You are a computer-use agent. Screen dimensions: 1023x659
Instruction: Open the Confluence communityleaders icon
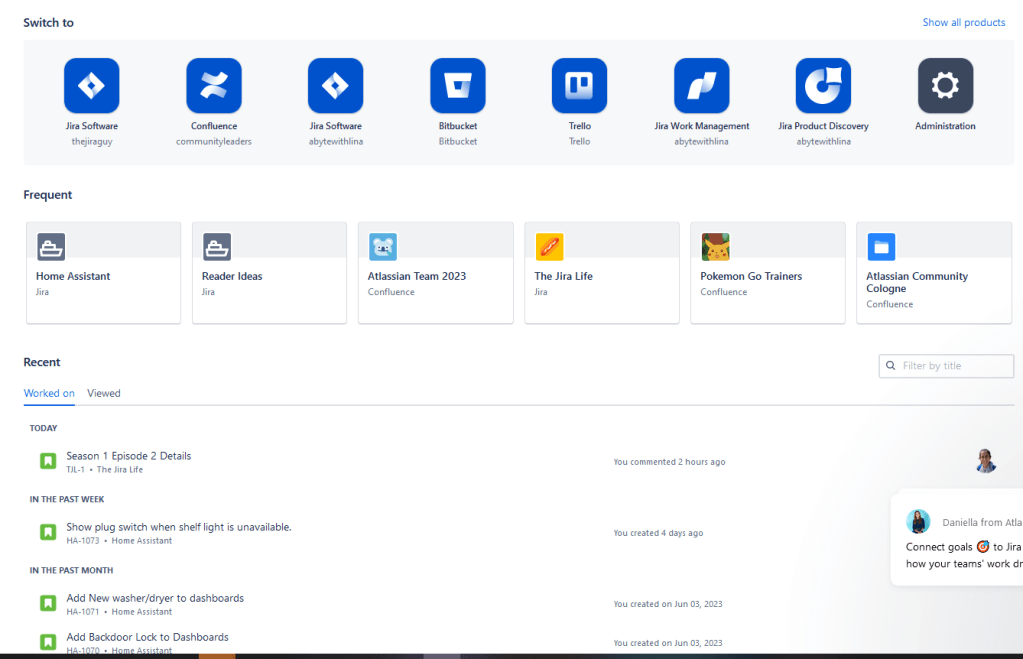point(214,86)
